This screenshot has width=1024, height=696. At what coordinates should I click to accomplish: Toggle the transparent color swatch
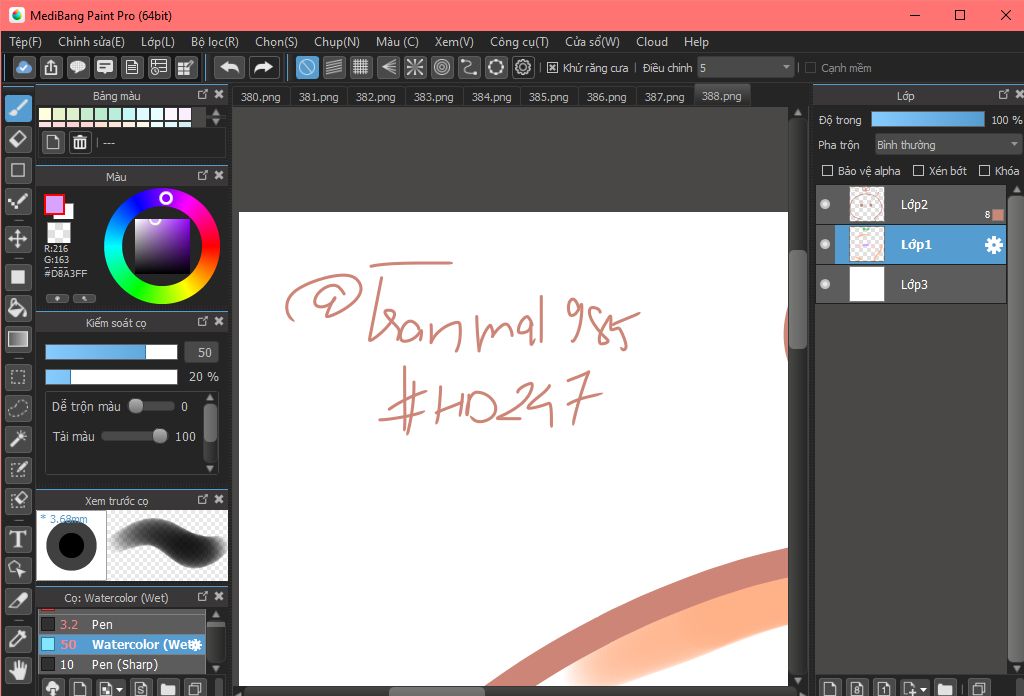point(59,232)
